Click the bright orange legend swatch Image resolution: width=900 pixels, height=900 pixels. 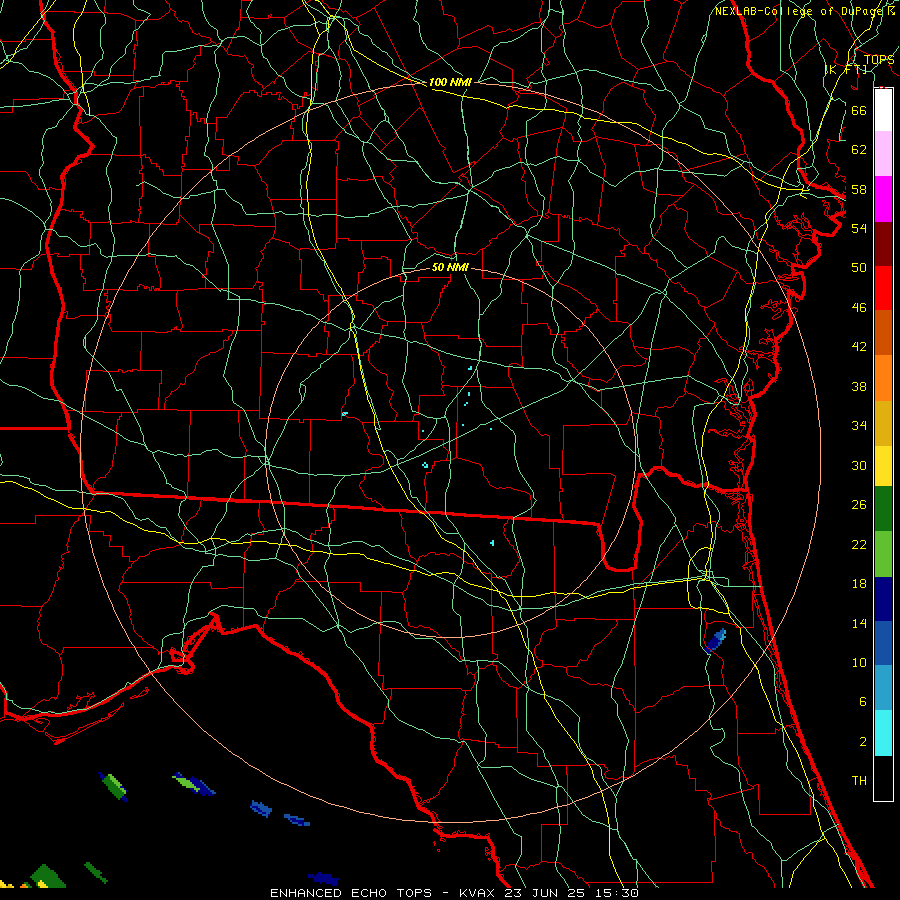tap(883, 378)
